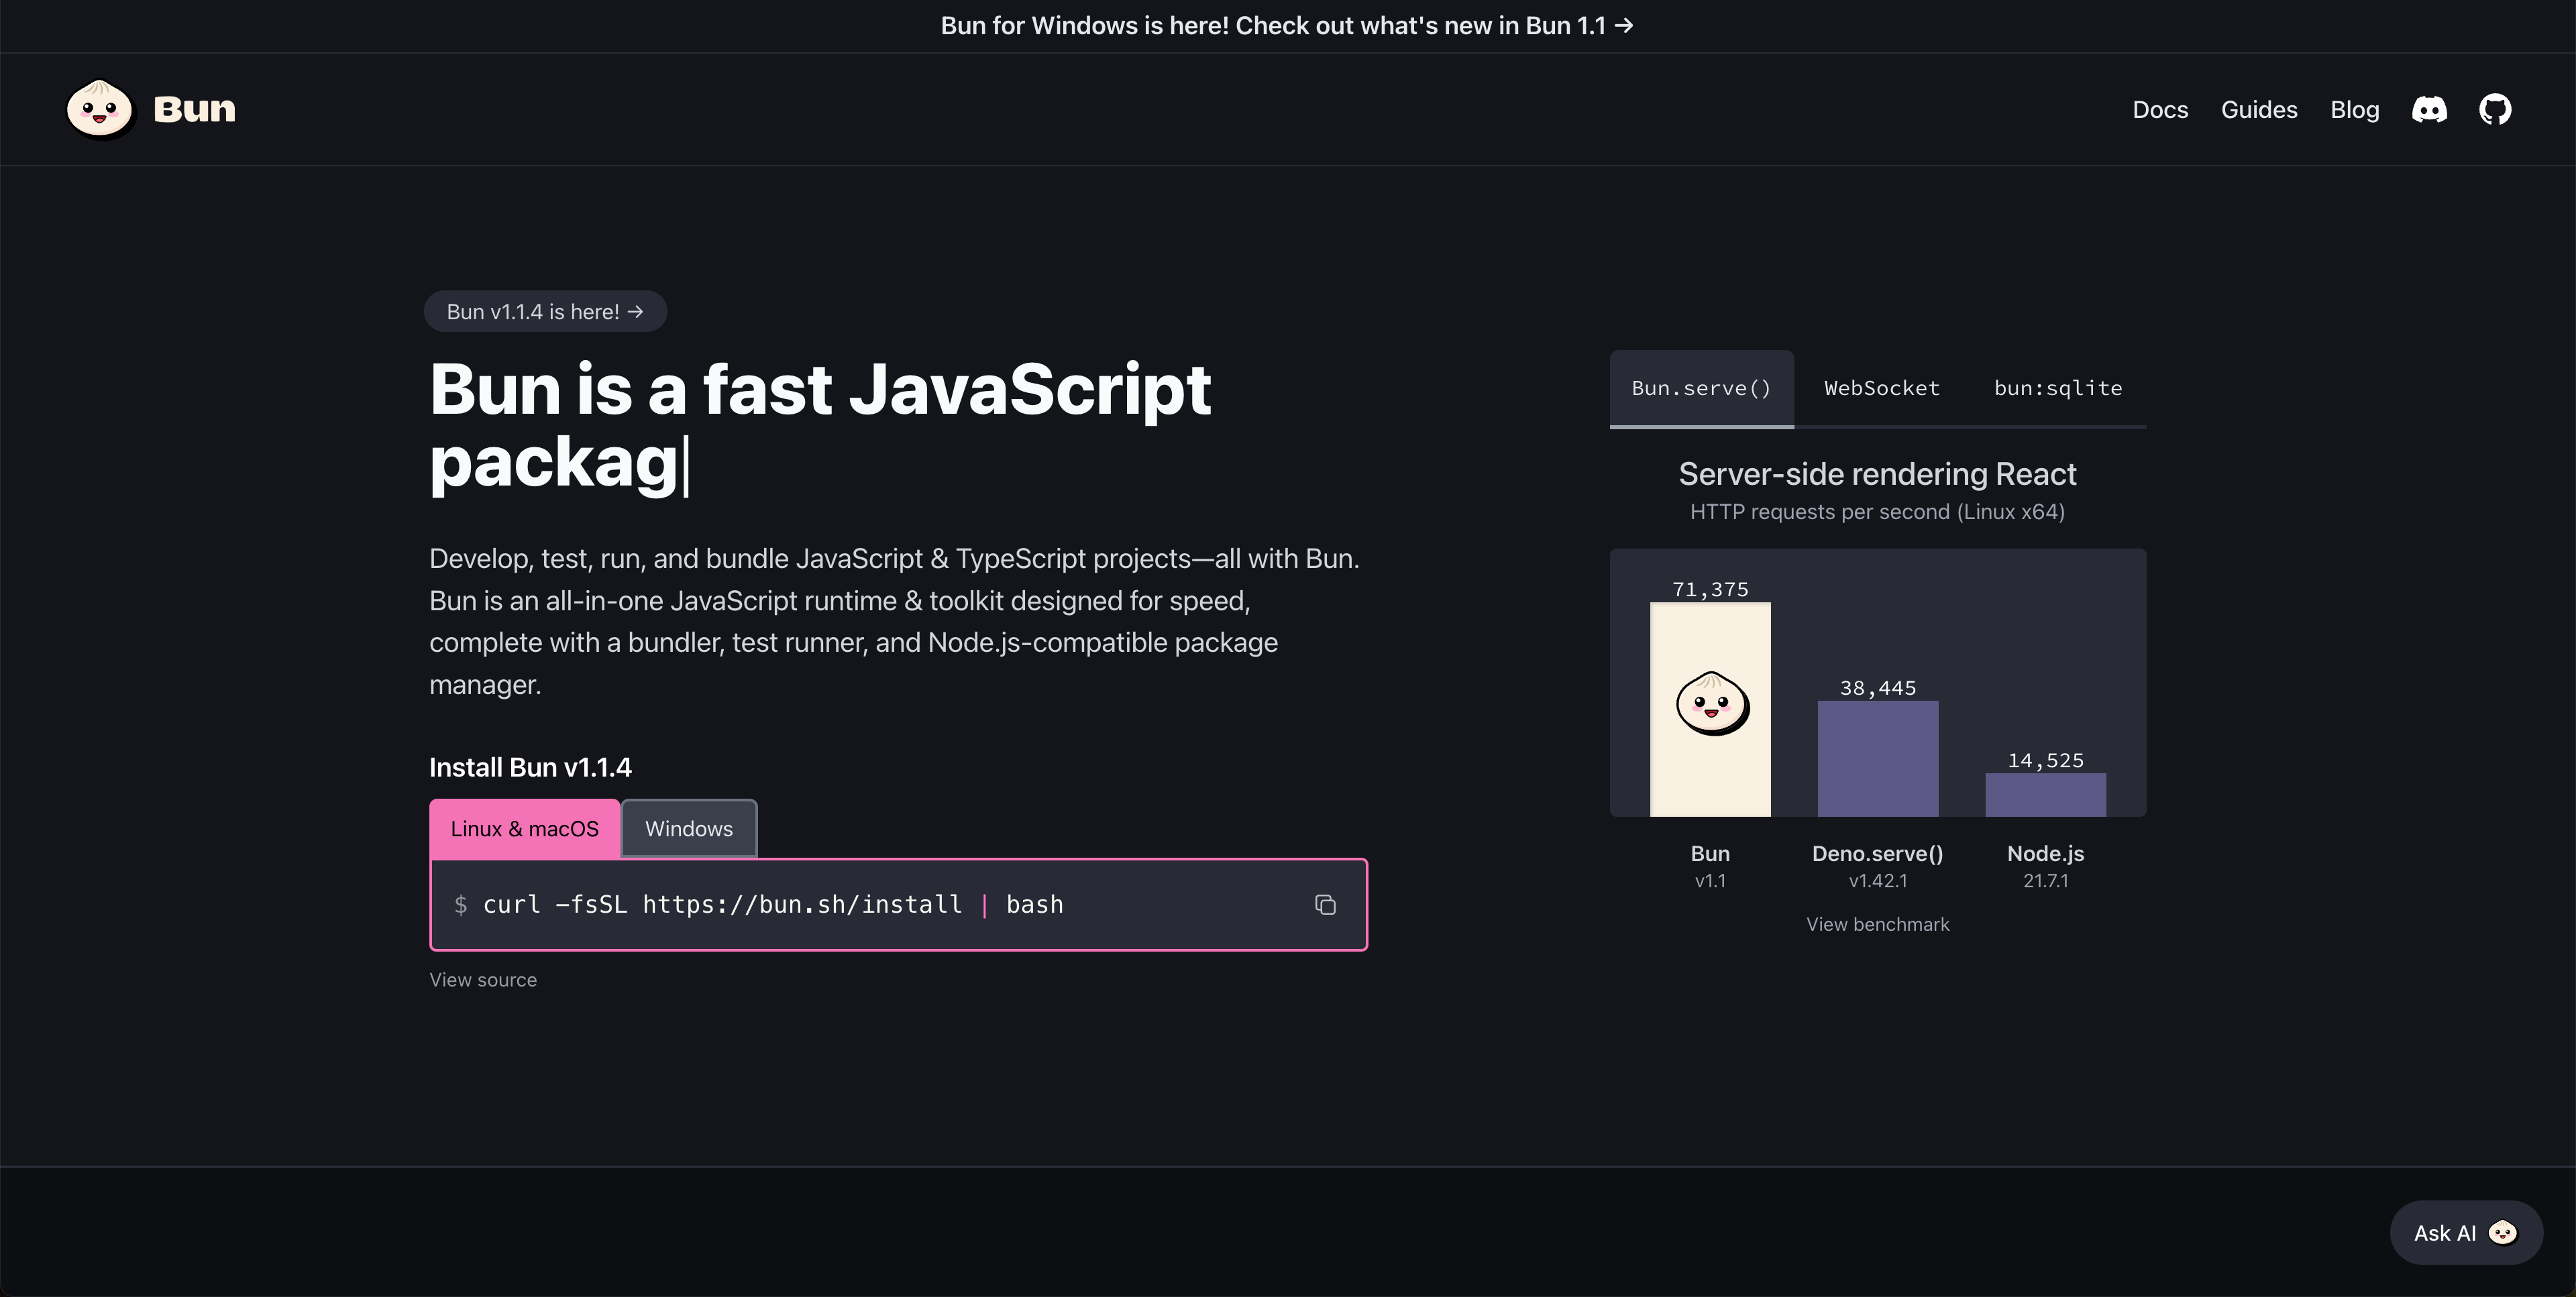
Task: Click the Bun wordmark in header
Action: tap(194, 109)
